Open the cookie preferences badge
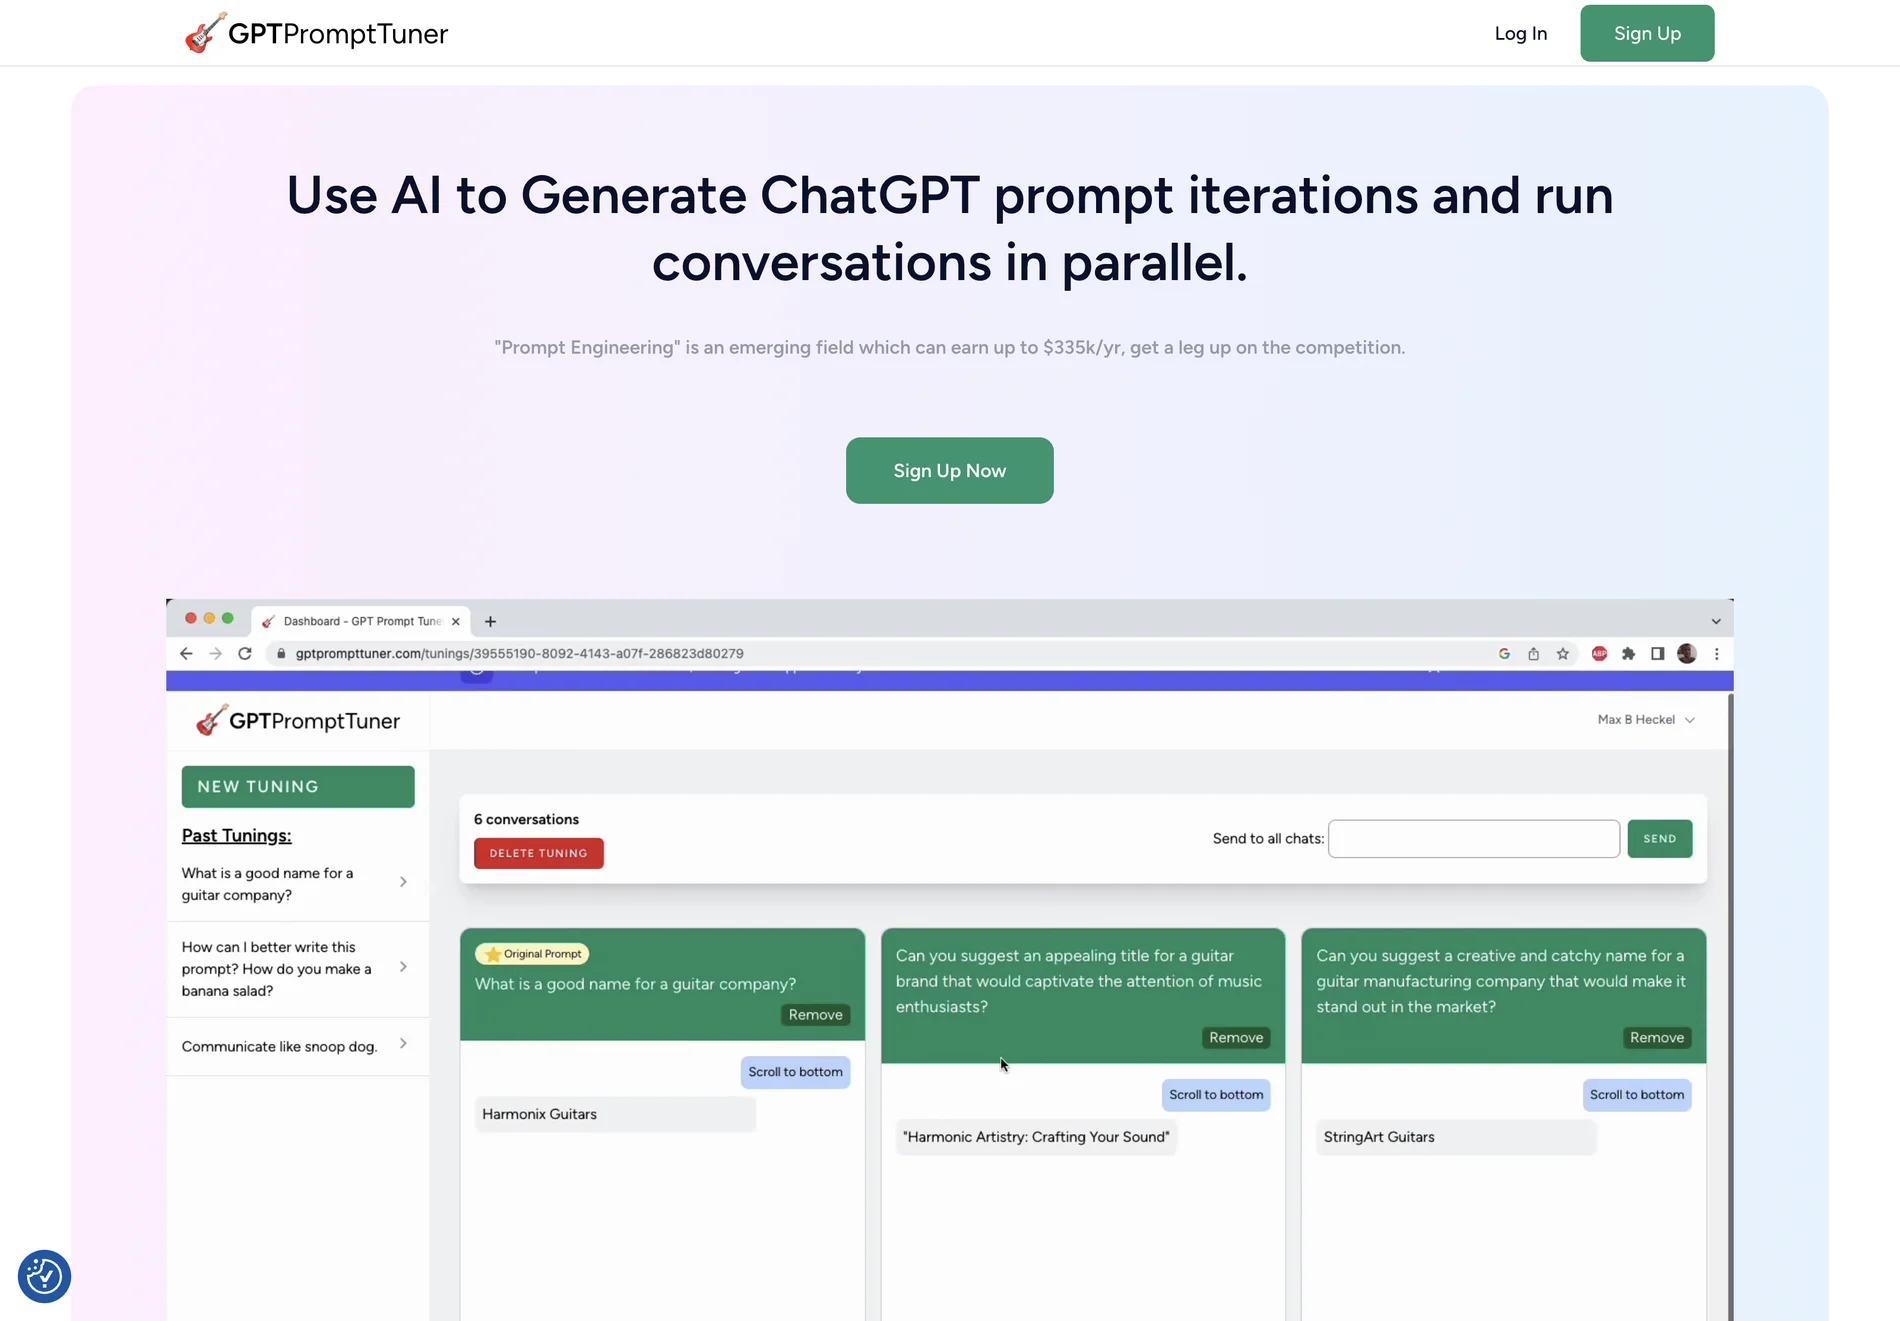 (44, 1276)
